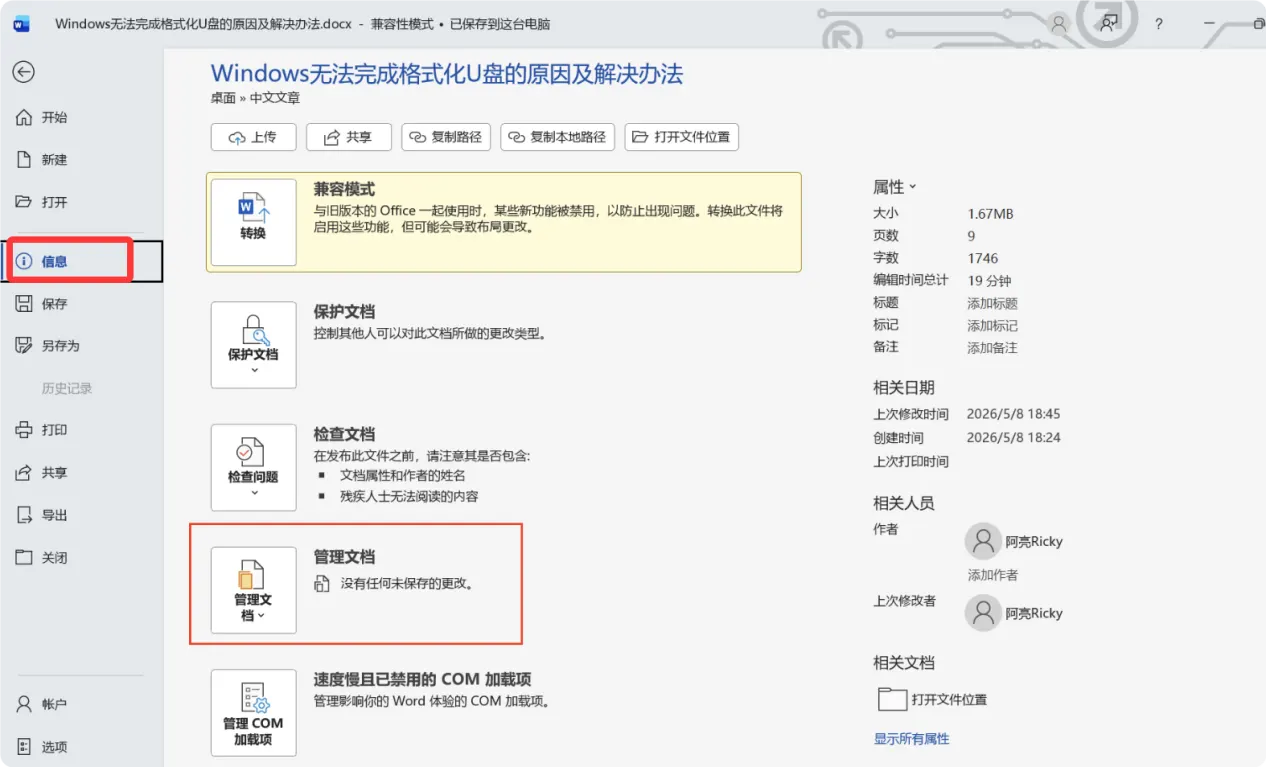
Task: Click the 1746 word count value
Action: (x=983, y=258)
